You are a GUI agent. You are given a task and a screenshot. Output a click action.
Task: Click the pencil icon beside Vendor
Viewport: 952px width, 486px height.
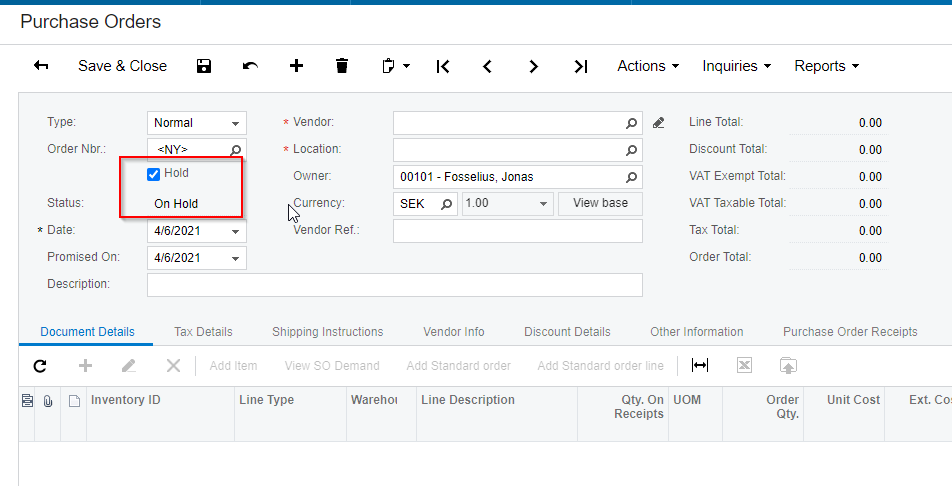tap(658, 123)
